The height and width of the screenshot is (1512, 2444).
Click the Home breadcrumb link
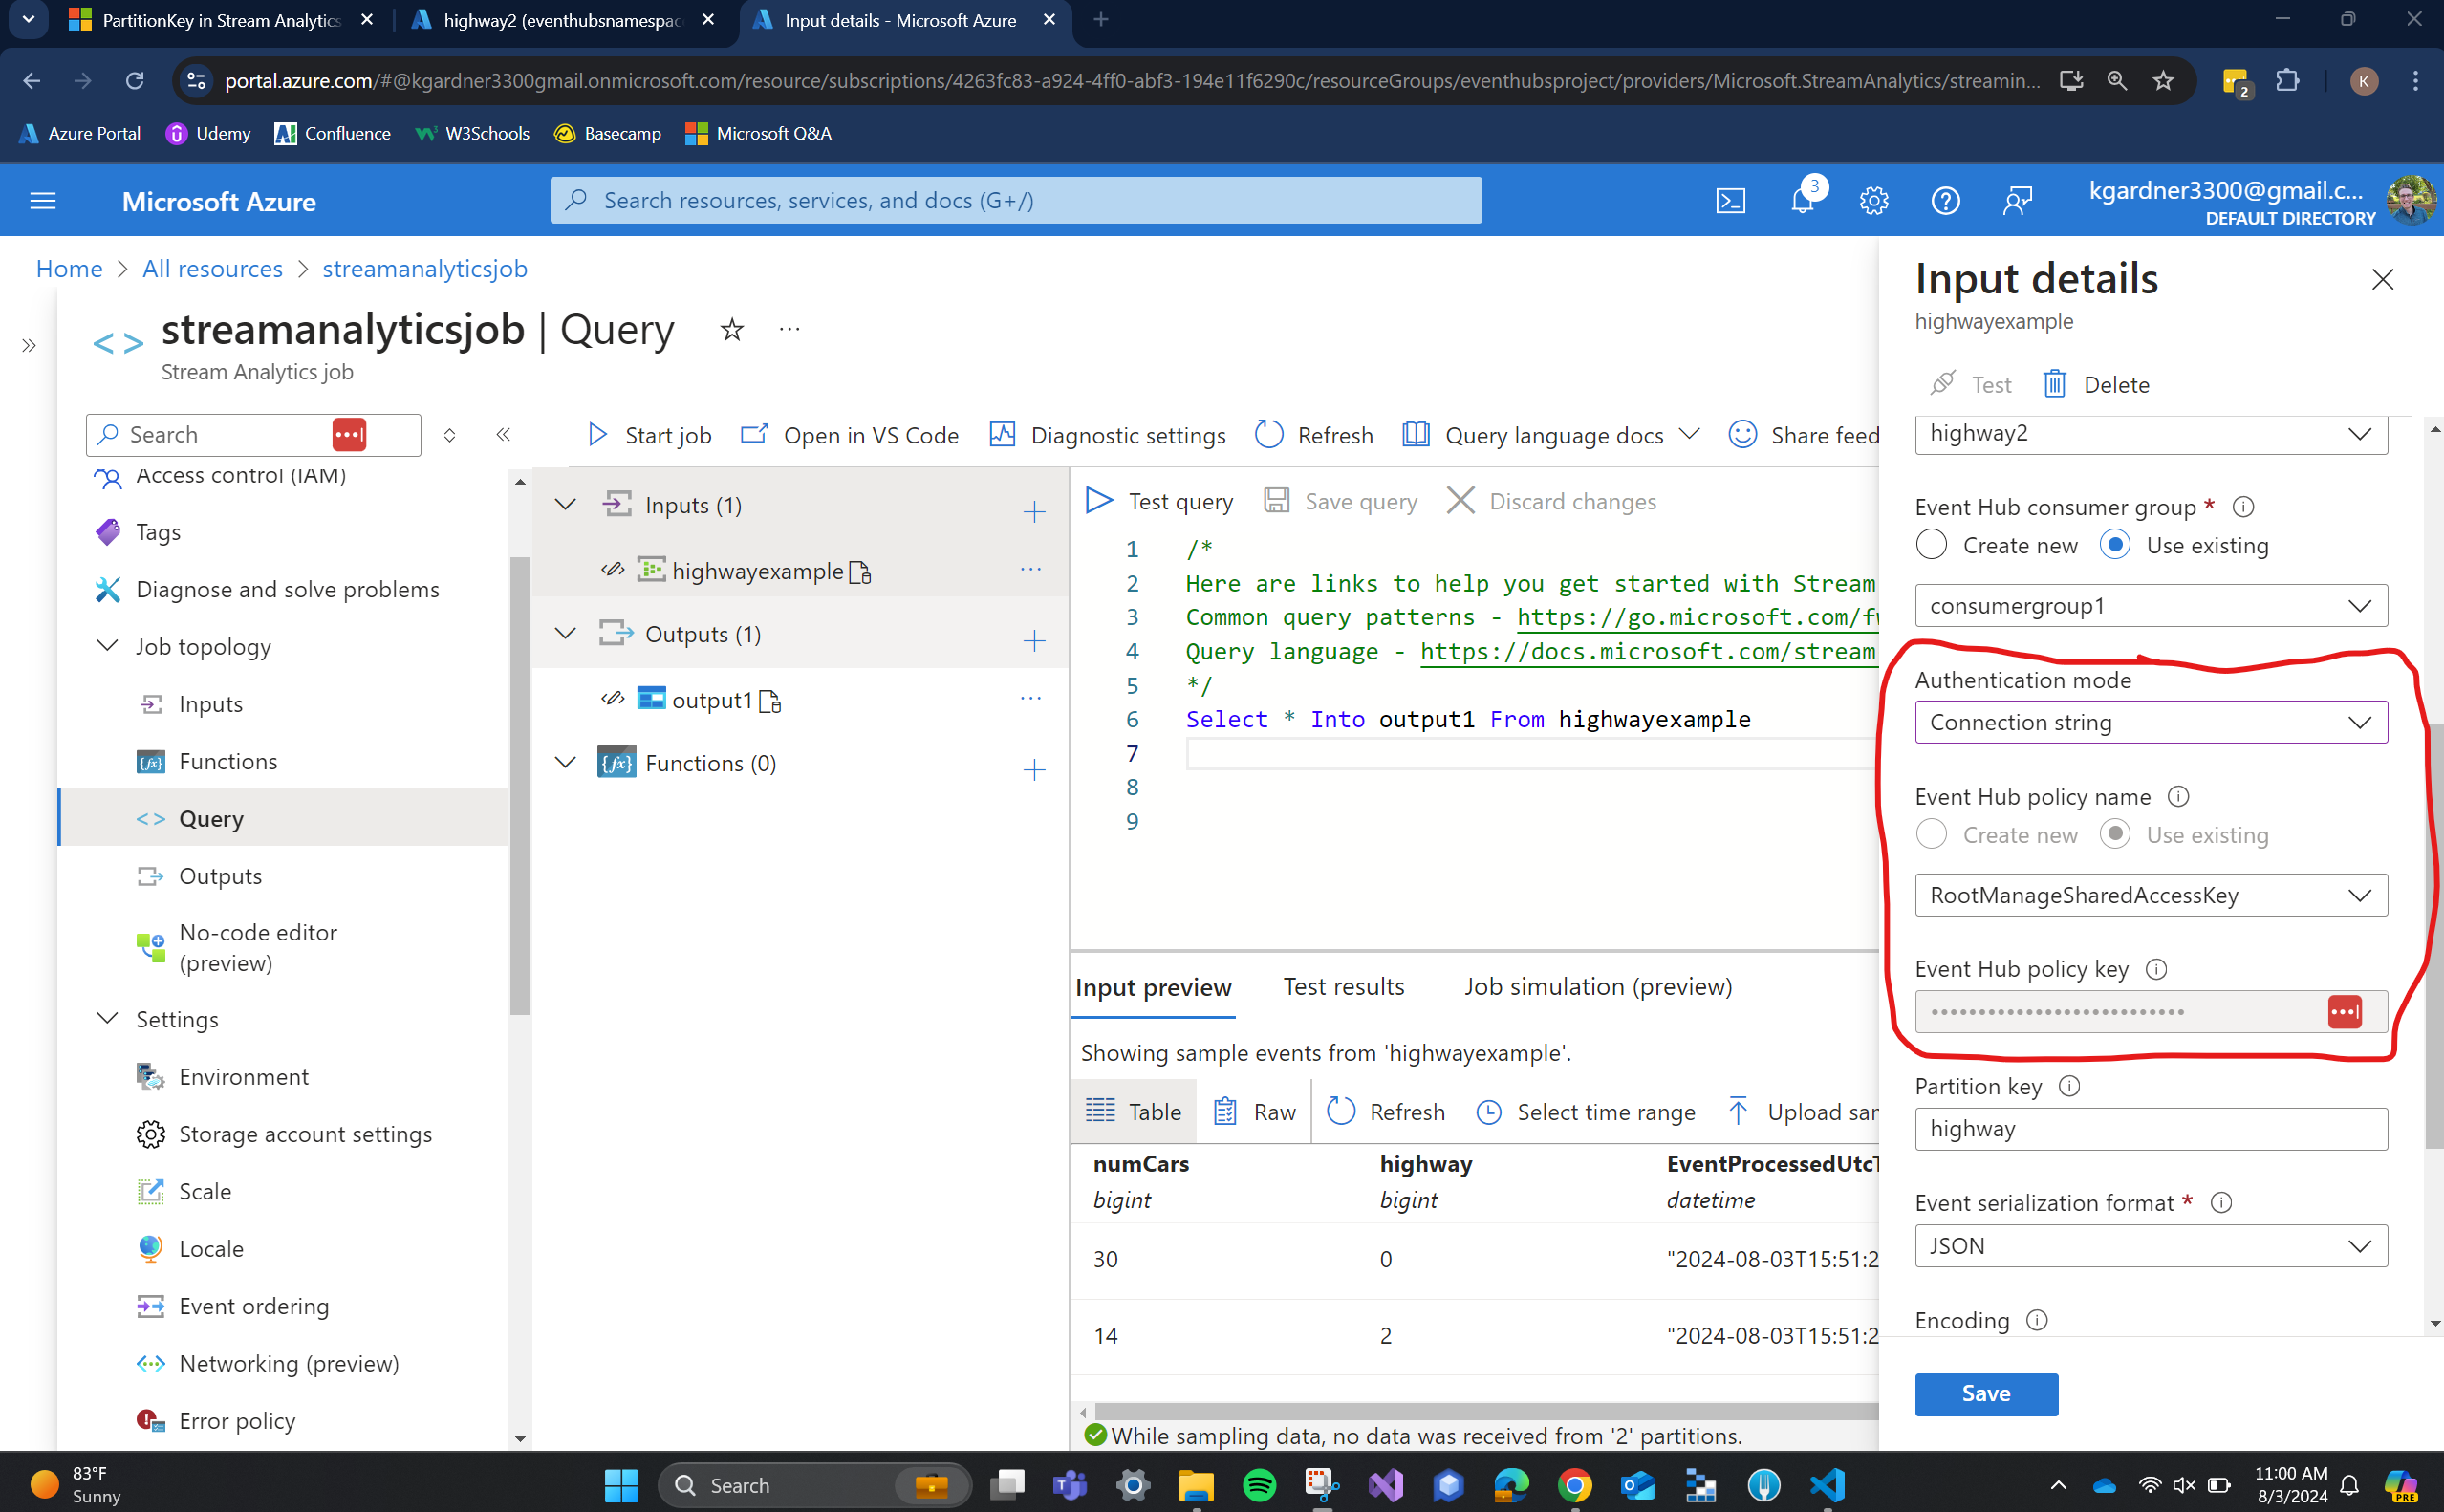69,269
